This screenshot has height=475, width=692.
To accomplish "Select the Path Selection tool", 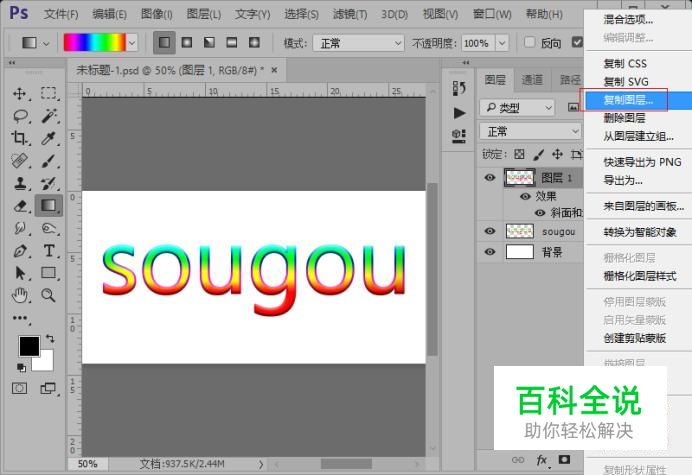I will pyautogui.click(x=20, y=273).
